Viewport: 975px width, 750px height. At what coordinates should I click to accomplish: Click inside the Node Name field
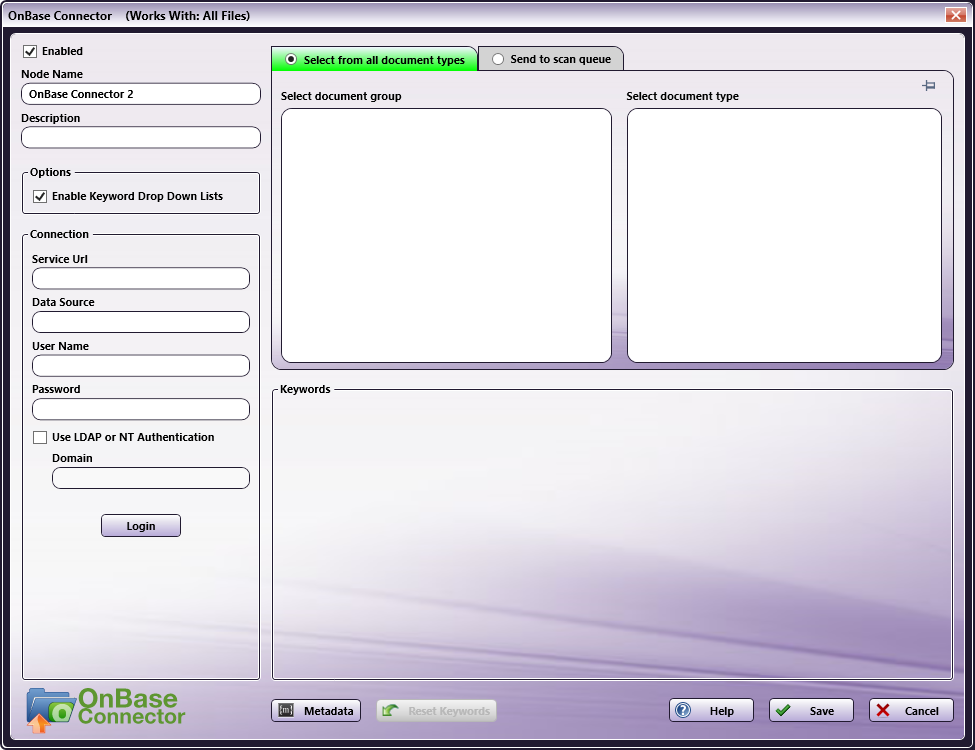coord(140,93)
